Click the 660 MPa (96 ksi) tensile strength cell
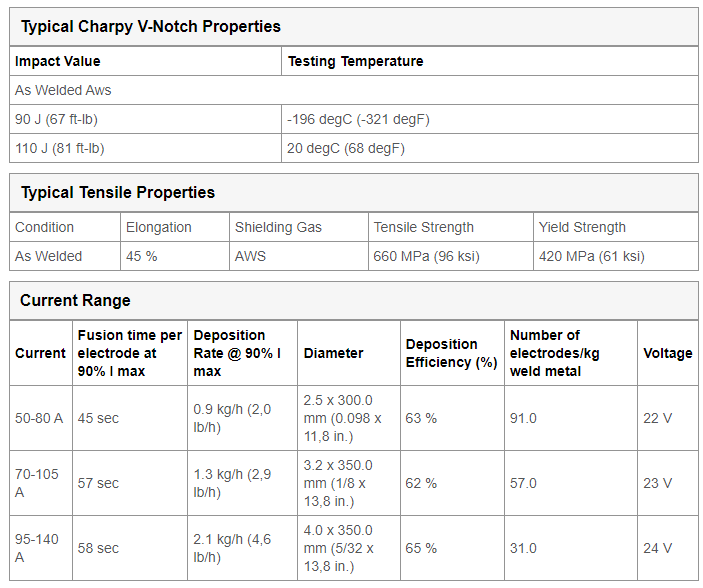Viewport: 703px width, 588px height. point(451,256)
